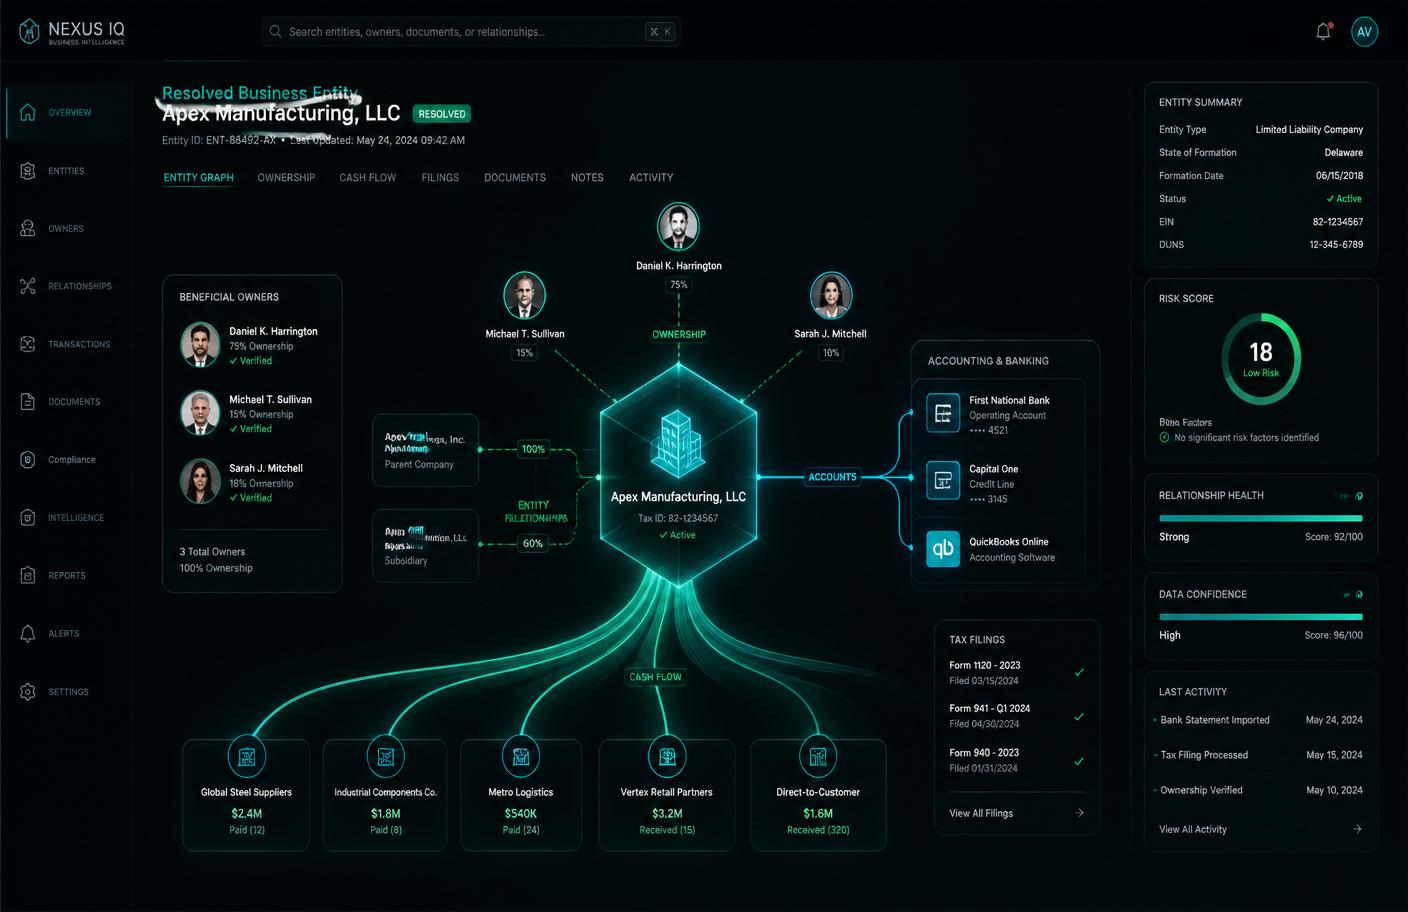Click the central Apex Manufacturing building icon
Screen dimensions: 1408x912
(x=677, y=442)
